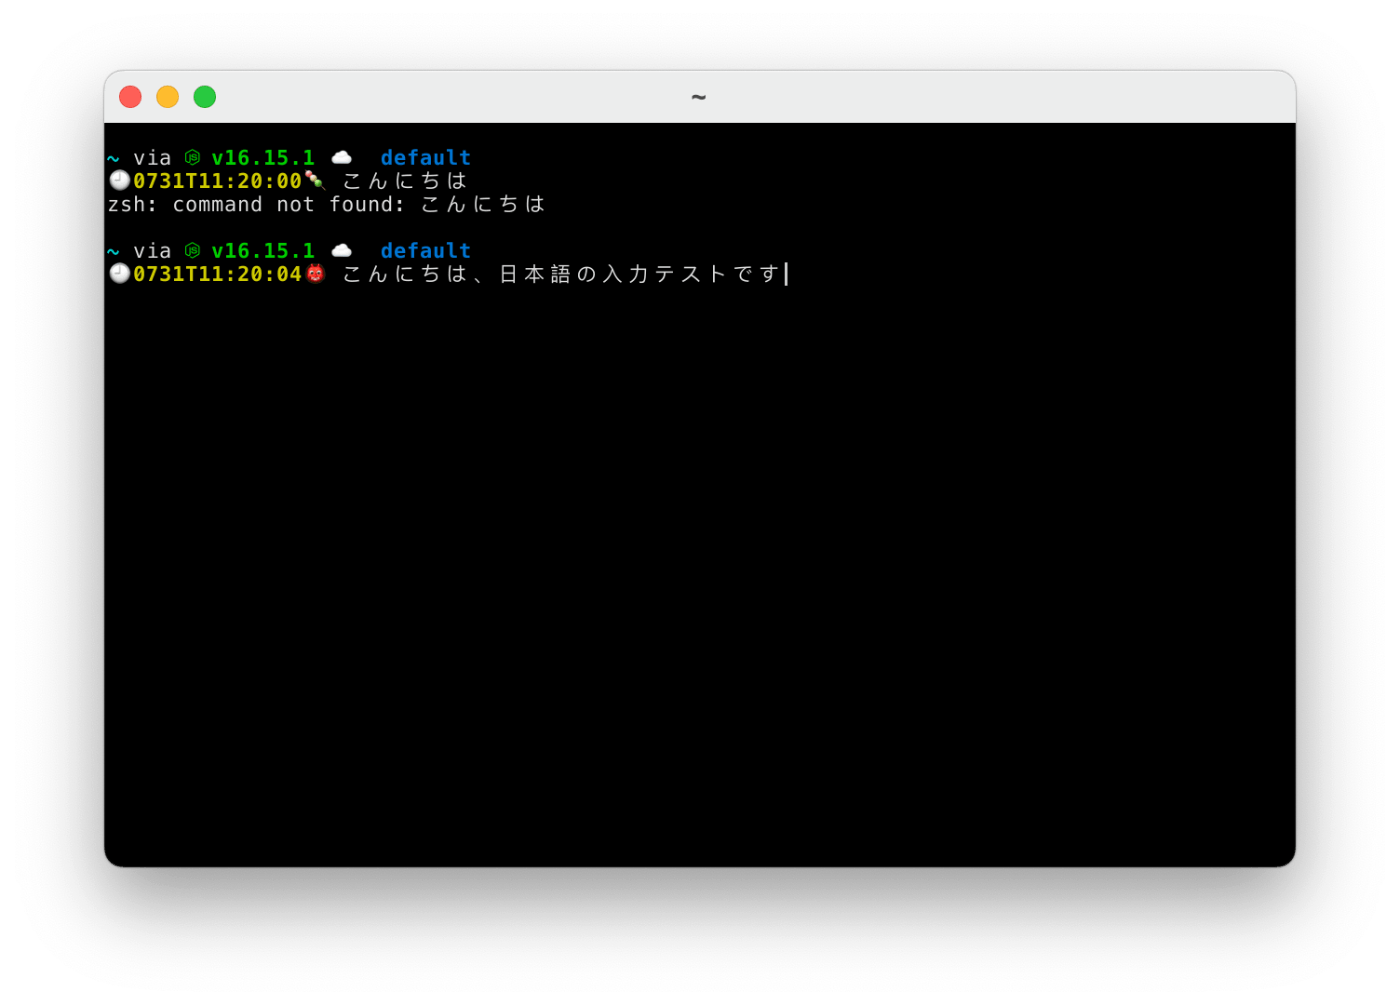The image size is (1400, 1005).
Task: Click 'default' in the first prompt line
Action: (x=425, y=158)
